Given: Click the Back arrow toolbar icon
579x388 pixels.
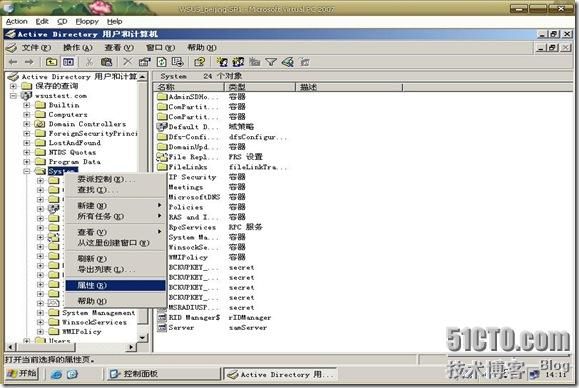Looking at the screenshot, I should pos(13,62).
